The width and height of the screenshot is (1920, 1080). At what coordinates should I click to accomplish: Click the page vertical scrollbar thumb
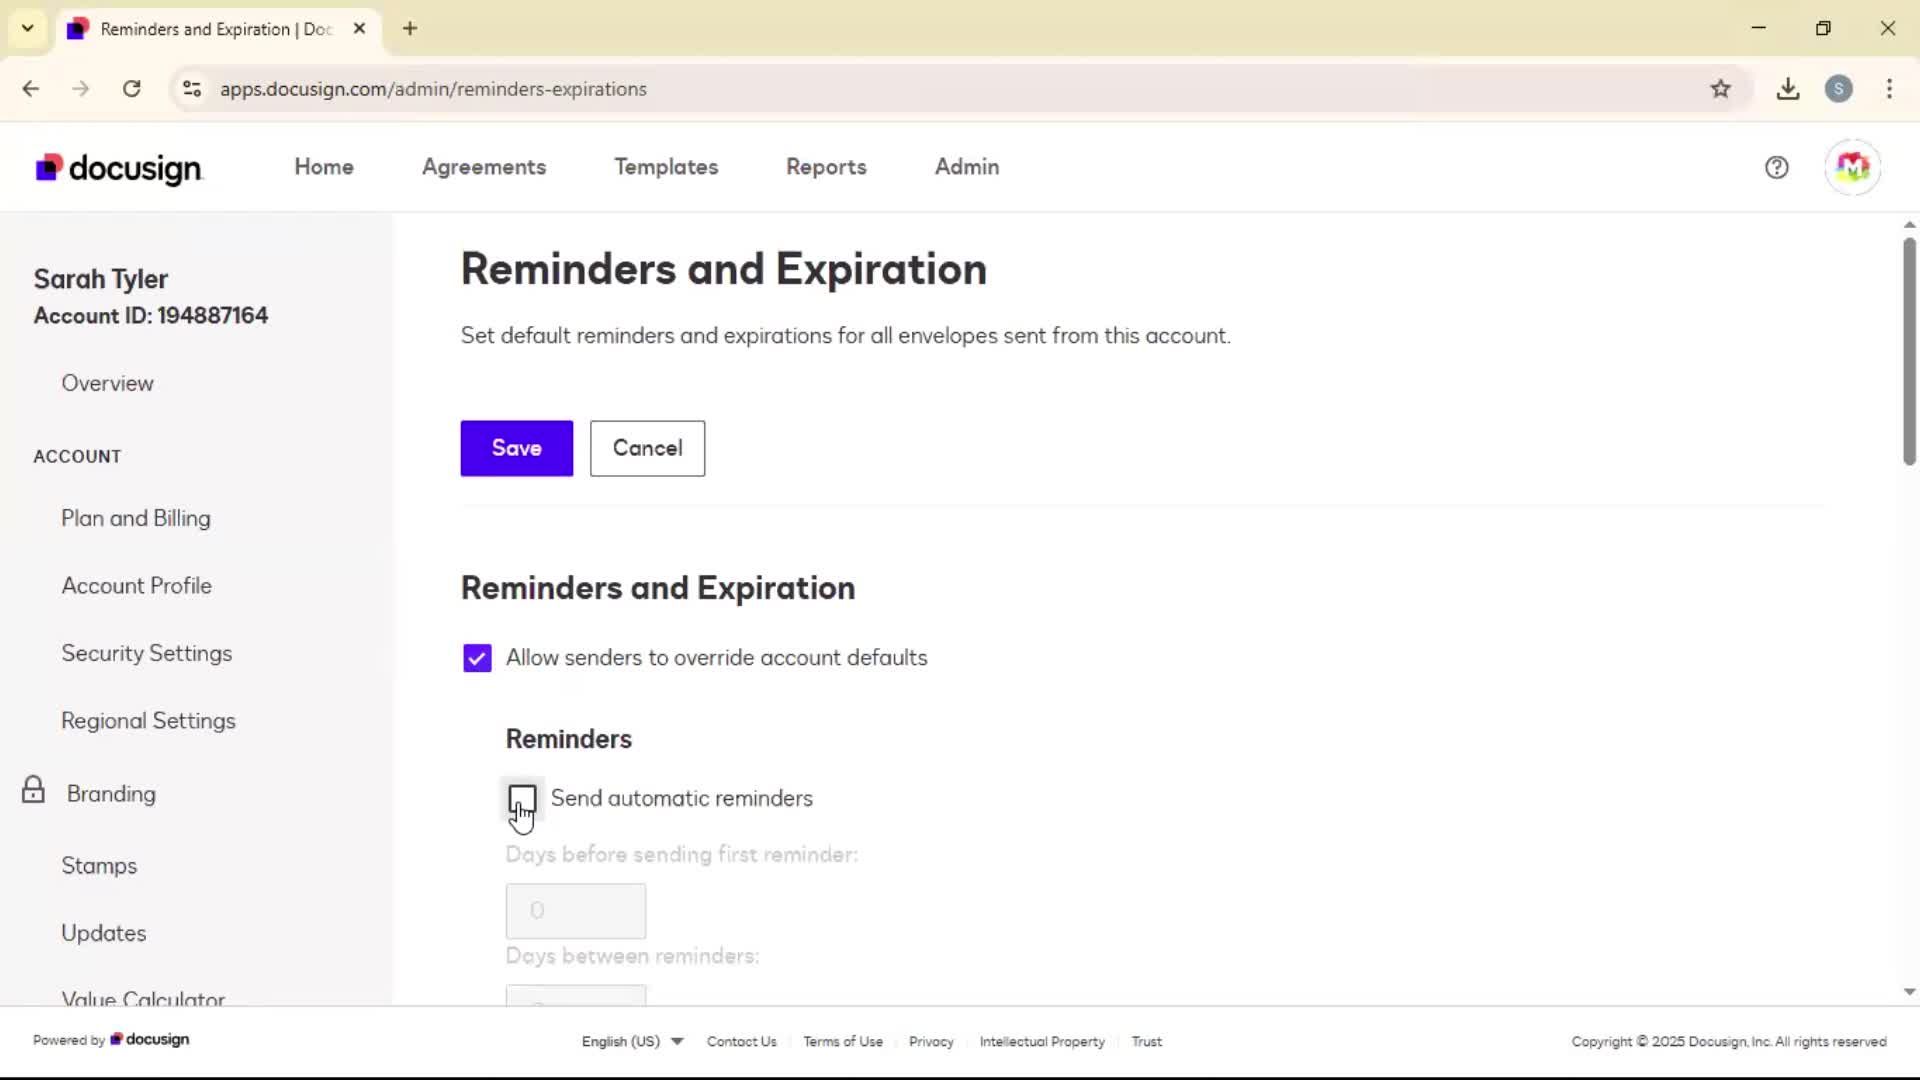[1909, 350]
